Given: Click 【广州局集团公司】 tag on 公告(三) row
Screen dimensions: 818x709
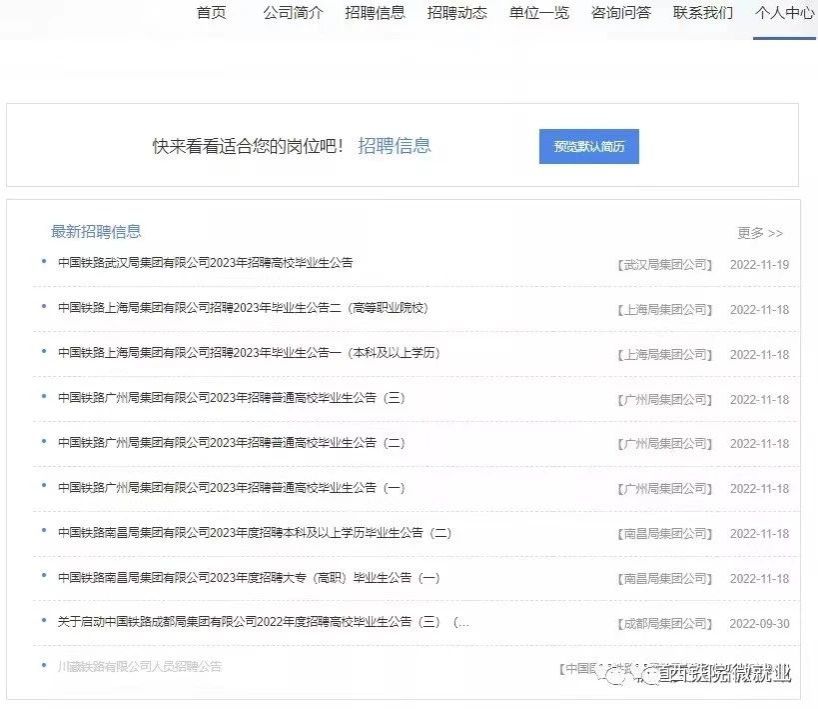Looking at the screenshot, I should coord(665,400).
